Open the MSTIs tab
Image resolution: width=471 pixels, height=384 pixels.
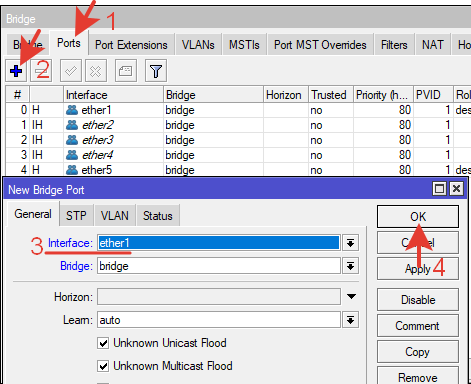[x=244, y=45]
